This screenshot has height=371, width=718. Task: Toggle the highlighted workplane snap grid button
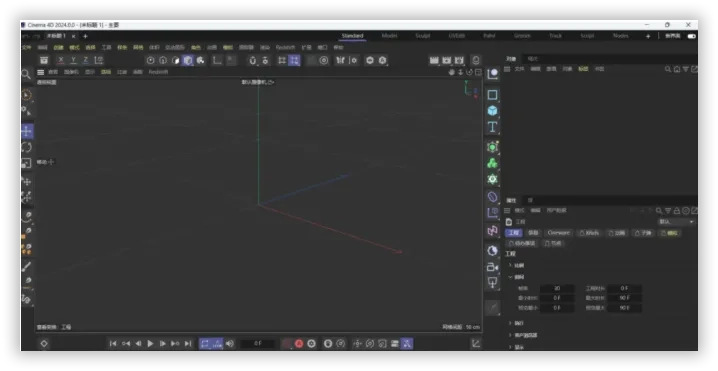point(294,60)
